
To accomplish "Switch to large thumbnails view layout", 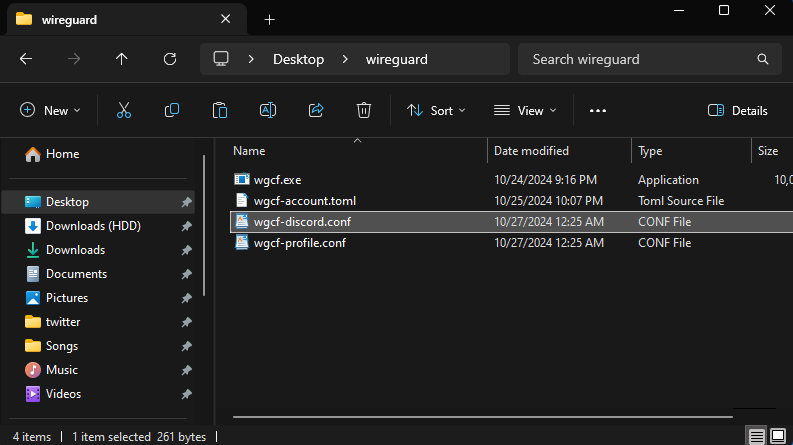I will (778, 436).
